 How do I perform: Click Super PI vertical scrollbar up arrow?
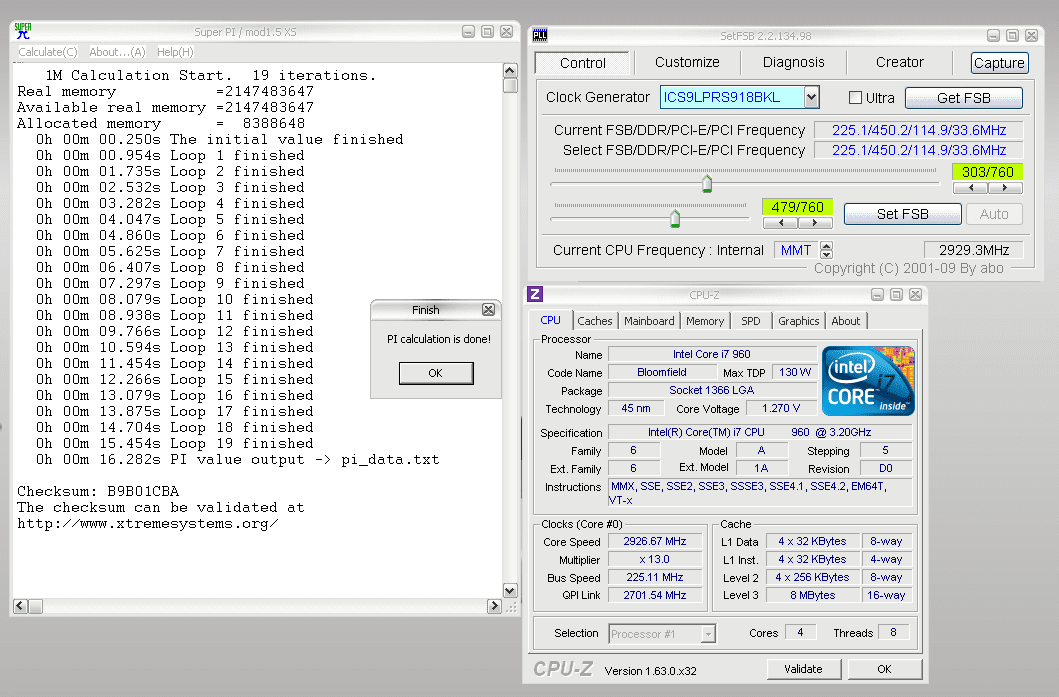click(x=510, y=70)
